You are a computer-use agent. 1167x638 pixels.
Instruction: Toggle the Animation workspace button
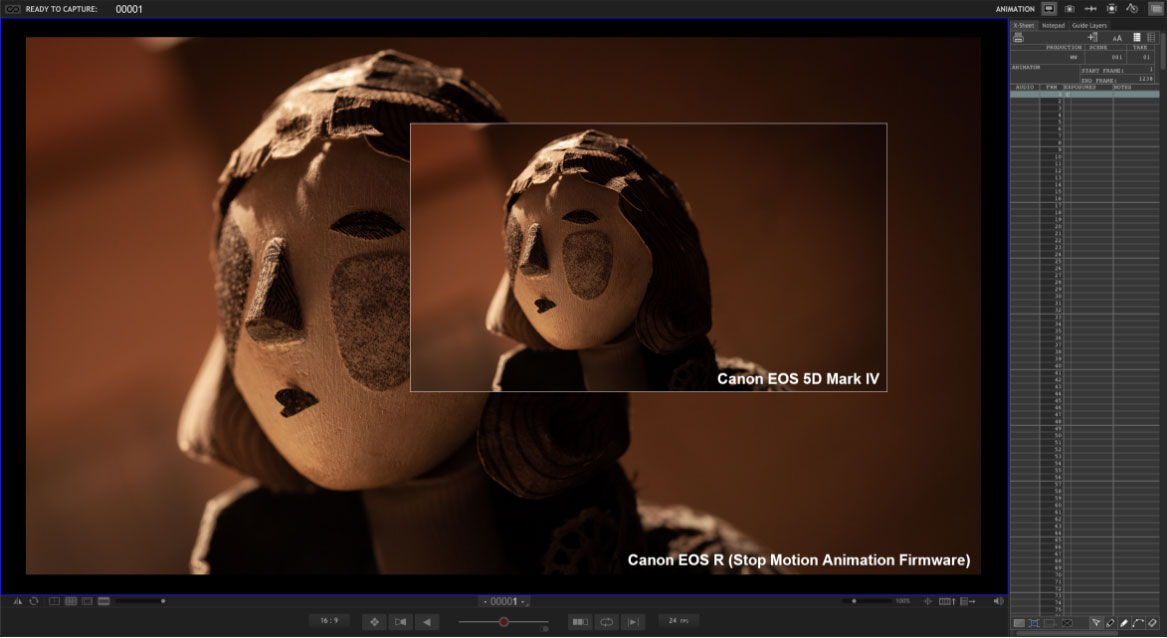[1047, 8]
